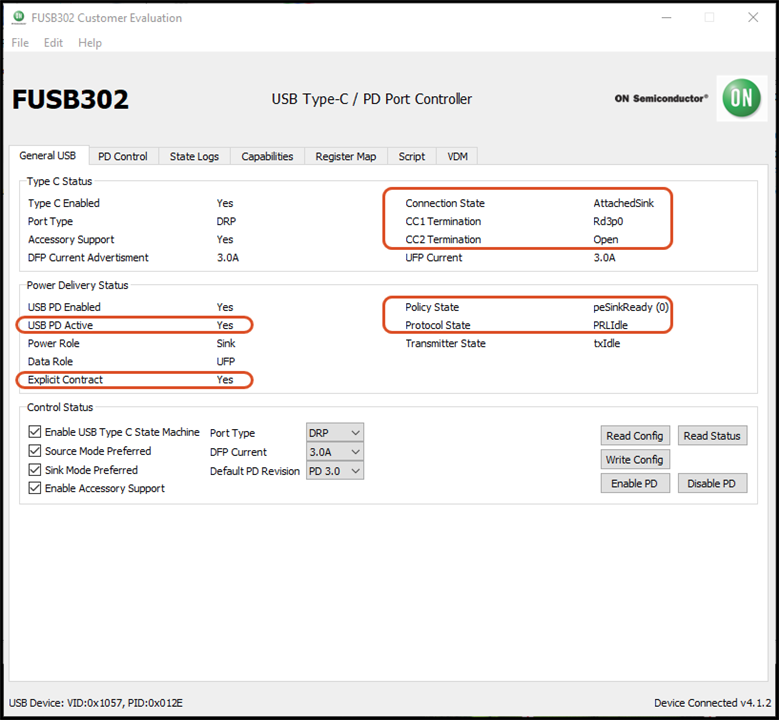Switch to the Script tab
Screen dimensions: 779x720
point(411,157)
